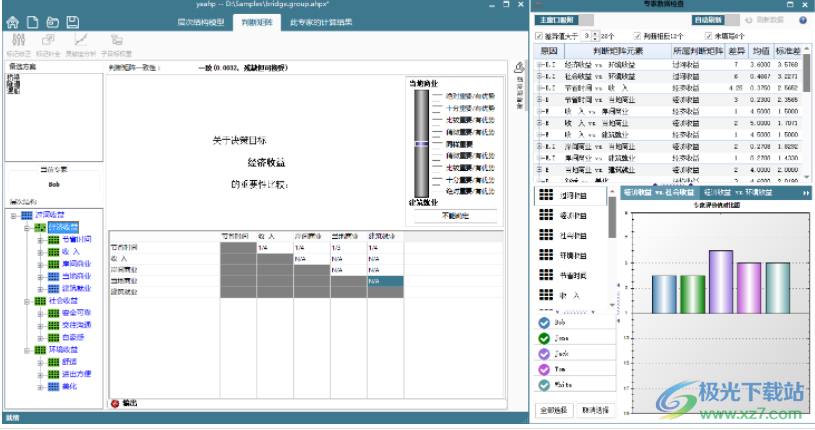Click the 当地商业 blue grid icon in tree
The height and width of the screenshot is (430, 815).
point(54,276)
